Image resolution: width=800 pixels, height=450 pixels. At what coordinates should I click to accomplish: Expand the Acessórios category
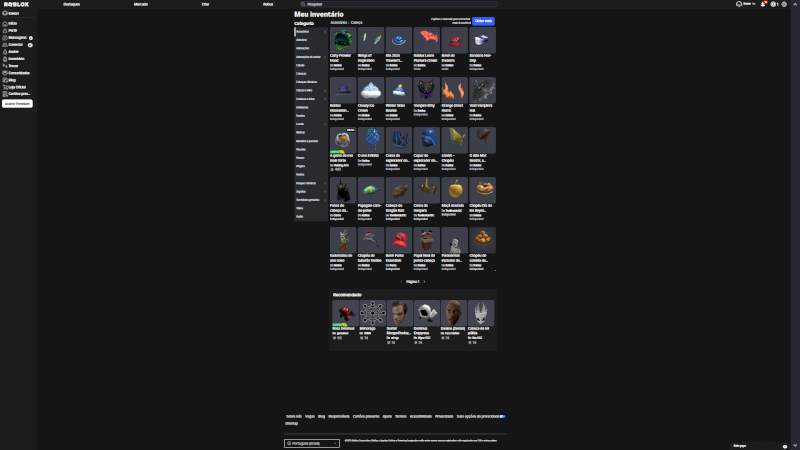click(x=310, y=32)
